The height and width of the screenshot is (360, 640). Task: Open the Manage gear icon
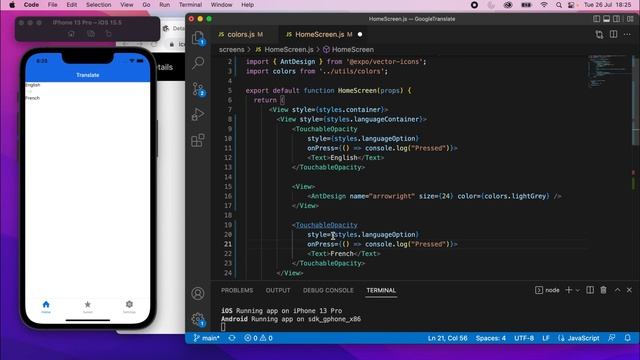[x=198, y=319]
